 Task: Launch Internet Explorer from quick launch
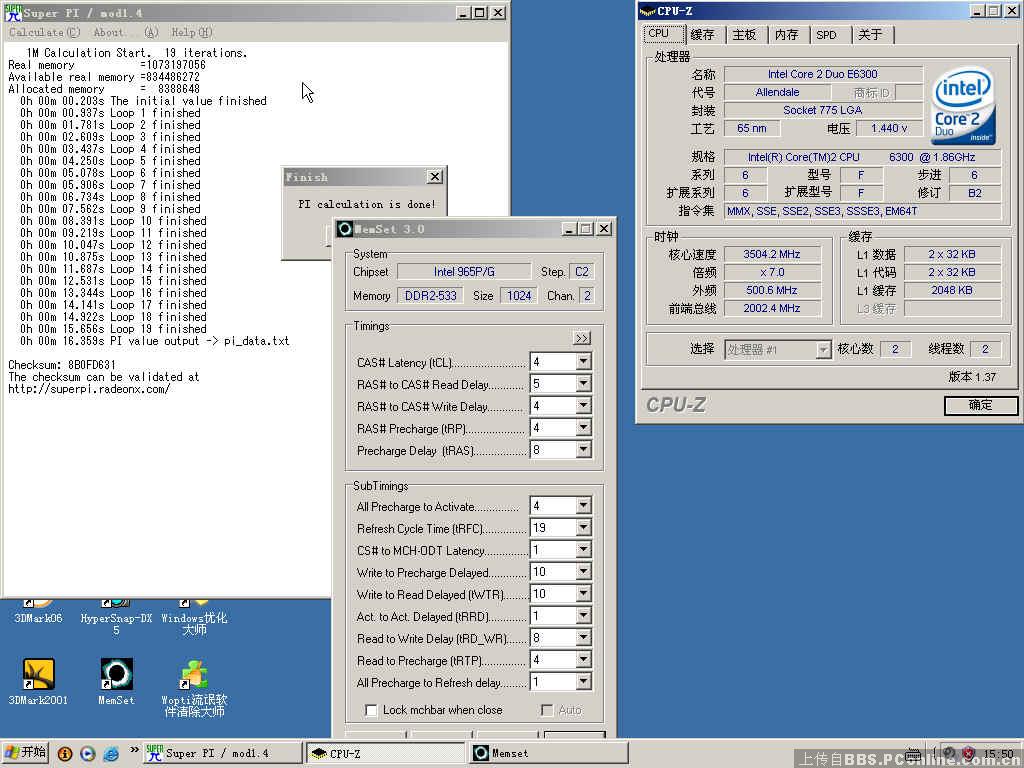111,754
